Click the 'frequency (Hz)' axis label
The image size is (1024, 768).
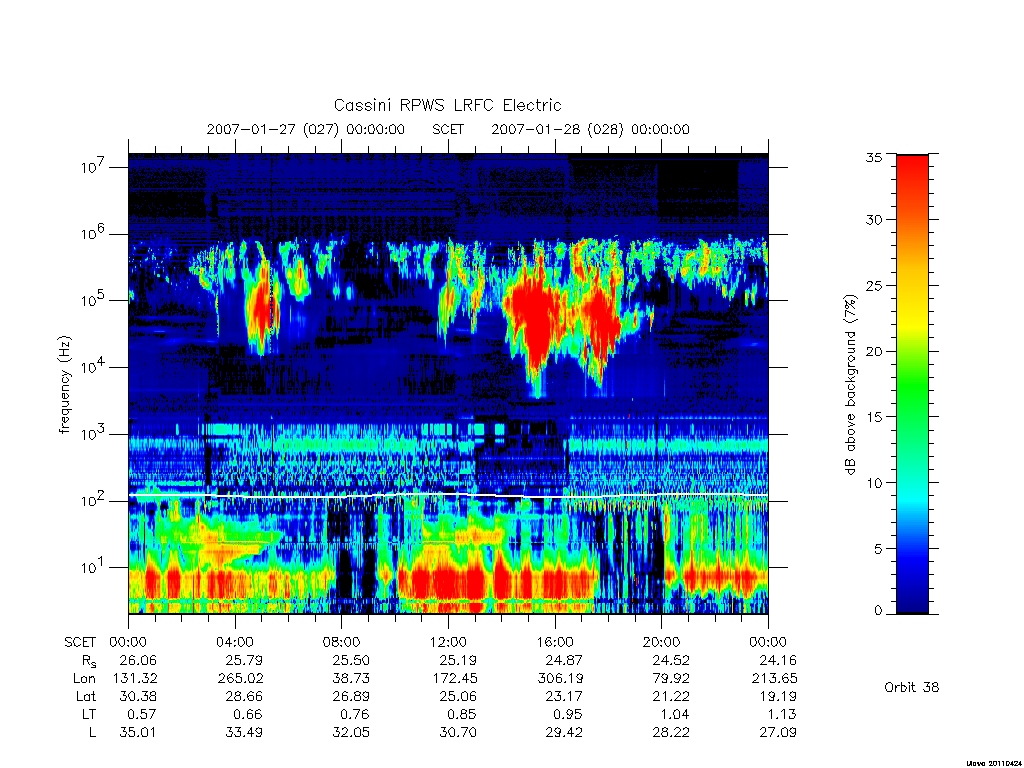64,385
